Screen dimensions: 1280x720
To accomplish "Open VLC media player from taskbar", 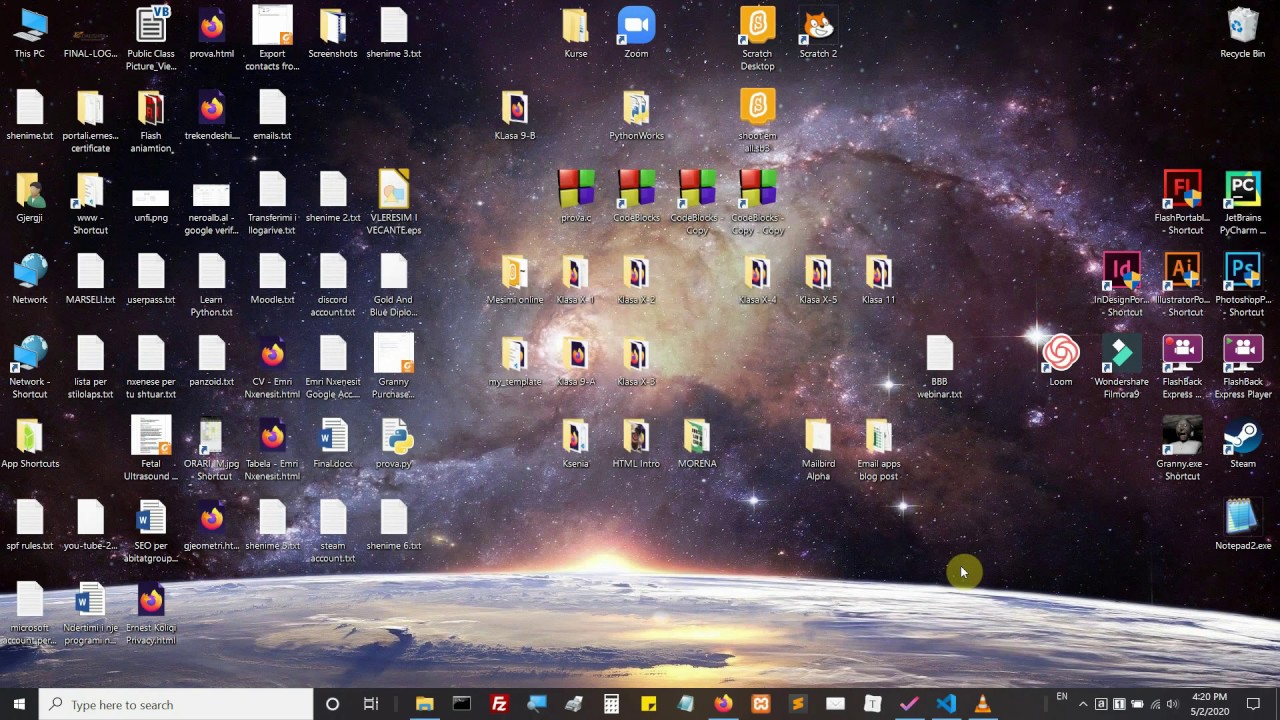I will coord(983,704).
